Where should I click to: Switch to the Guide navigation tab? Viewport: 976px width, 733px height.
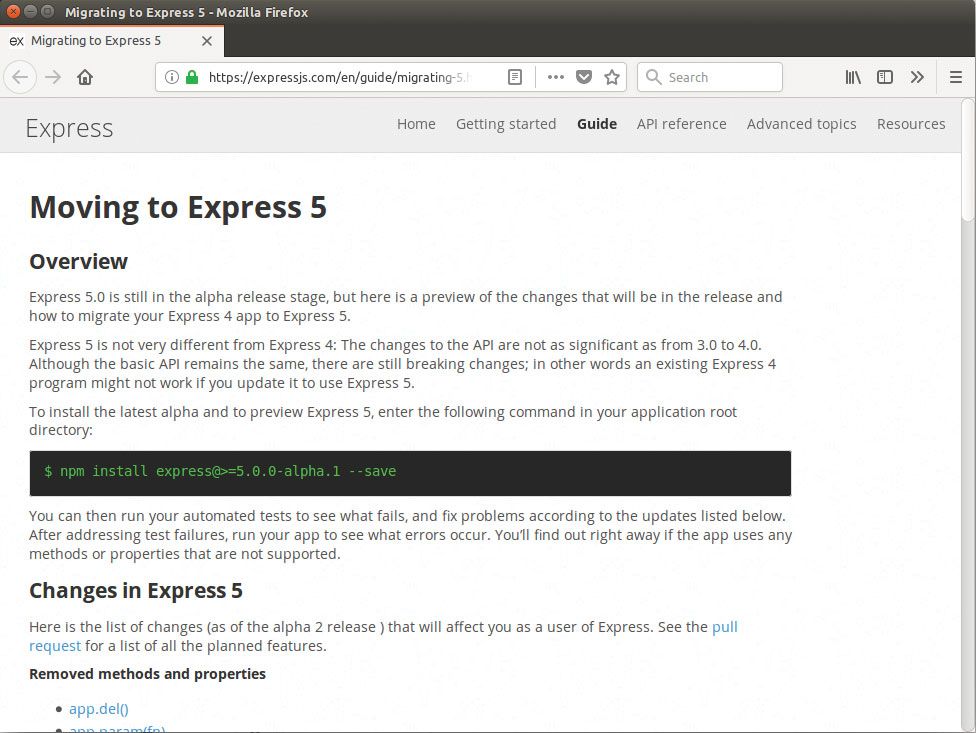pyautogui.click(x=596, y=124)
